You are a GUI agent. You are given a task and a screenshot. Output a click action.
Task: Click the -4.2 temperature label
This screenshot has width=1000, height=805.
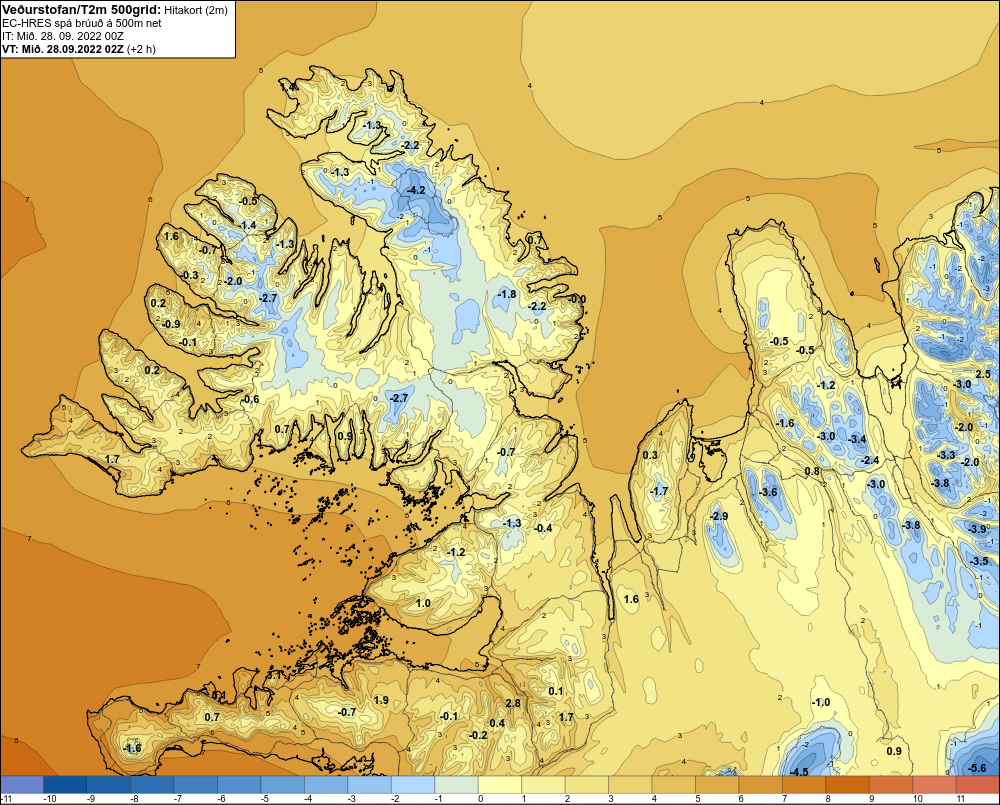tap(416, 190)
